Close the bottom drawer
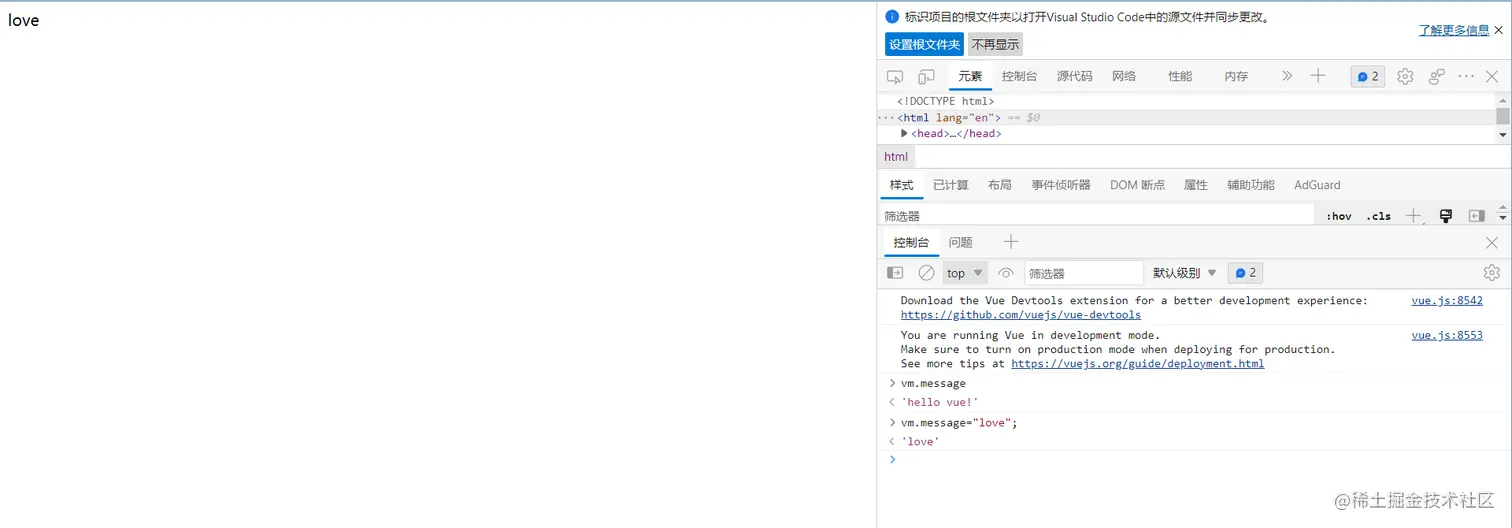The width and height of the screenshot is (1512, 528). click(1492, 242)
